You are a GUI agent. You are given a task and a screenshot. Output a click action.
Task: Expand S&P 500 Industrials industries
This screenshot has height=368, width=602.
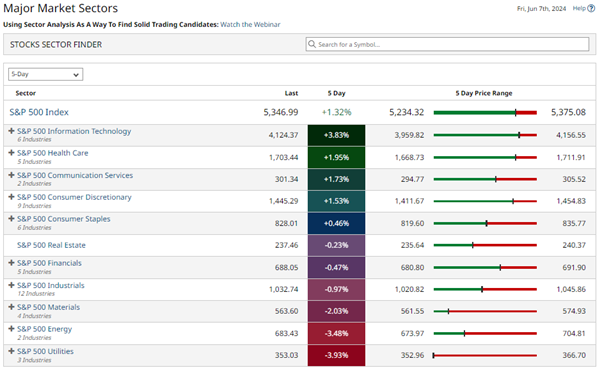coord(12,285)
